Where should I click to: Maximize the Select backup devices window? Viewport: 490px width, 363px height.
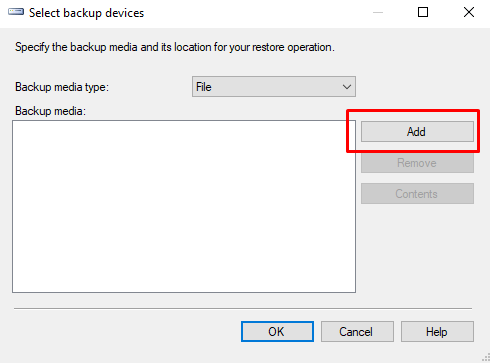[423, 12]
